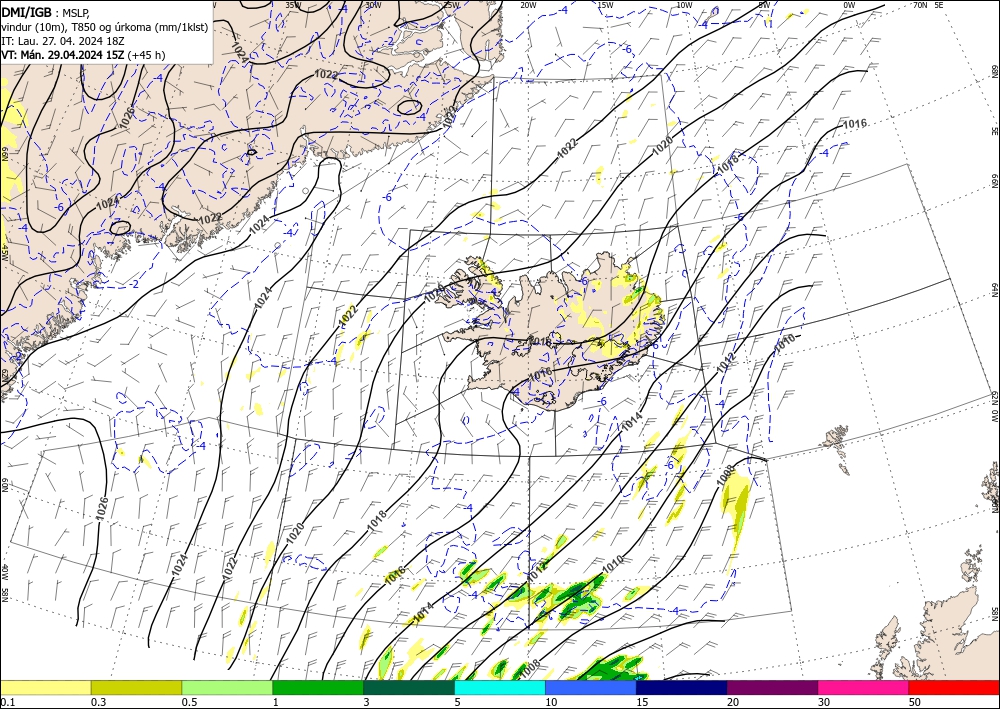Select the "0.5" legend value
This screenshot has width=1000, height=709.
[189, 702]
